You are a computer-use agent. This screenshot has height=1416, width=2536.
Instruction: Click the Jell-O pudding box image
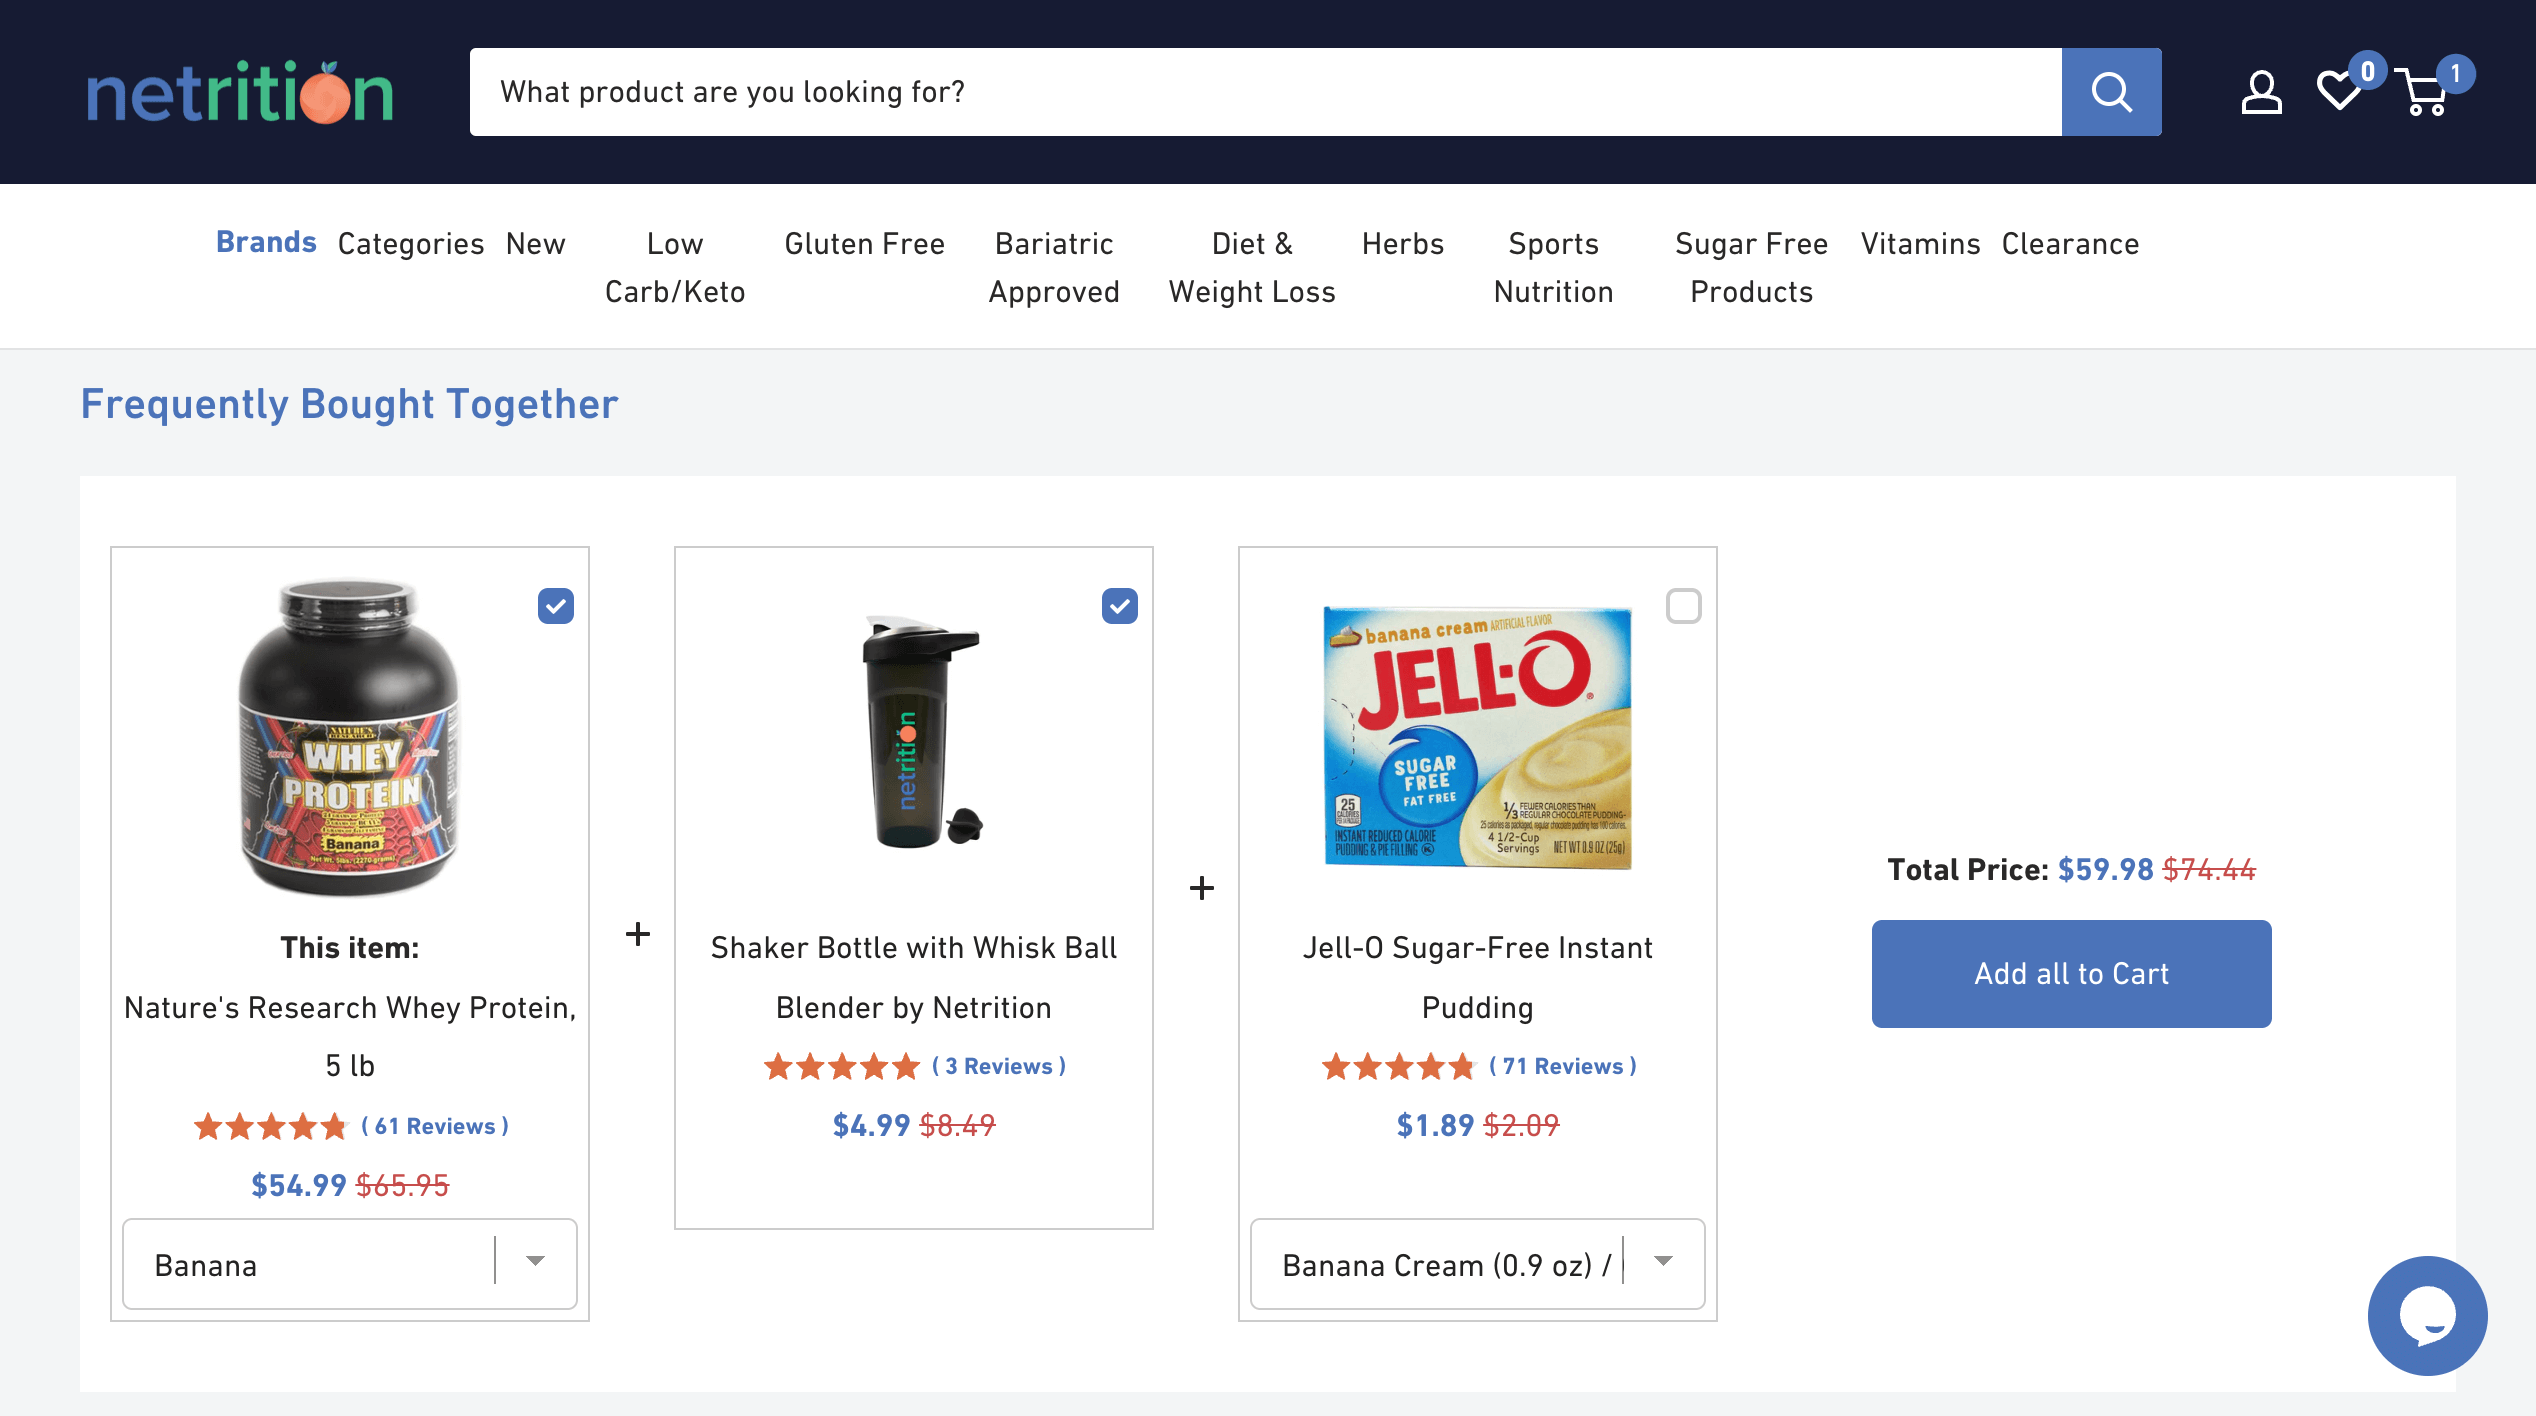[1478, 738]
